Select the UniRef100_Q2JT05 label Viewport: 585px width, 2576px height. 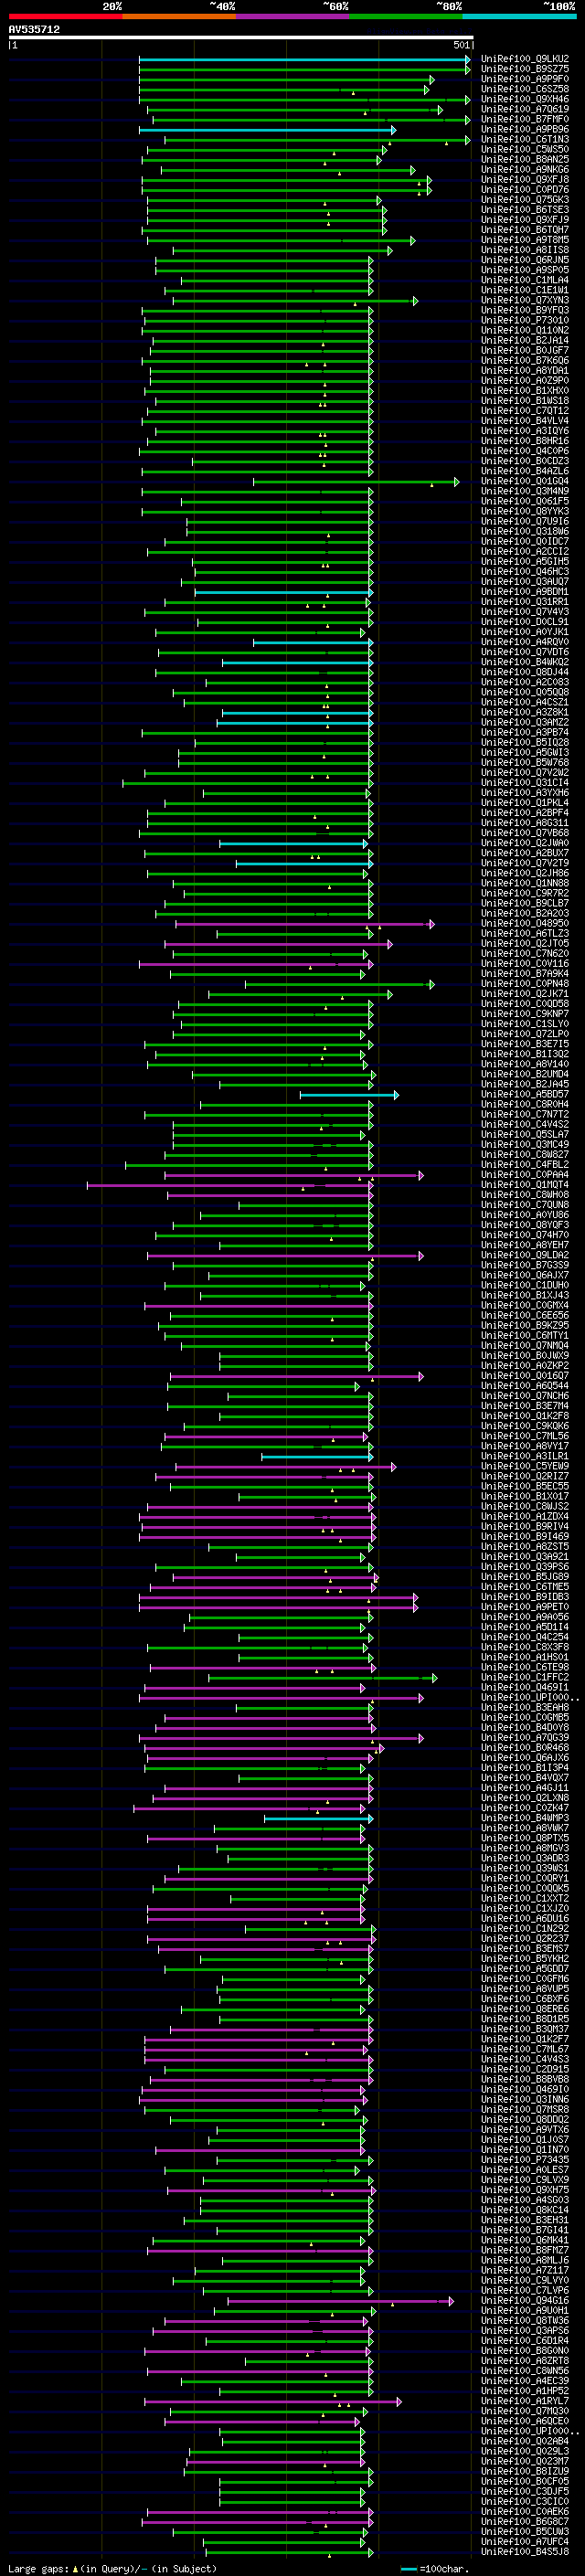pyautogui.click(x=525, y=943)
